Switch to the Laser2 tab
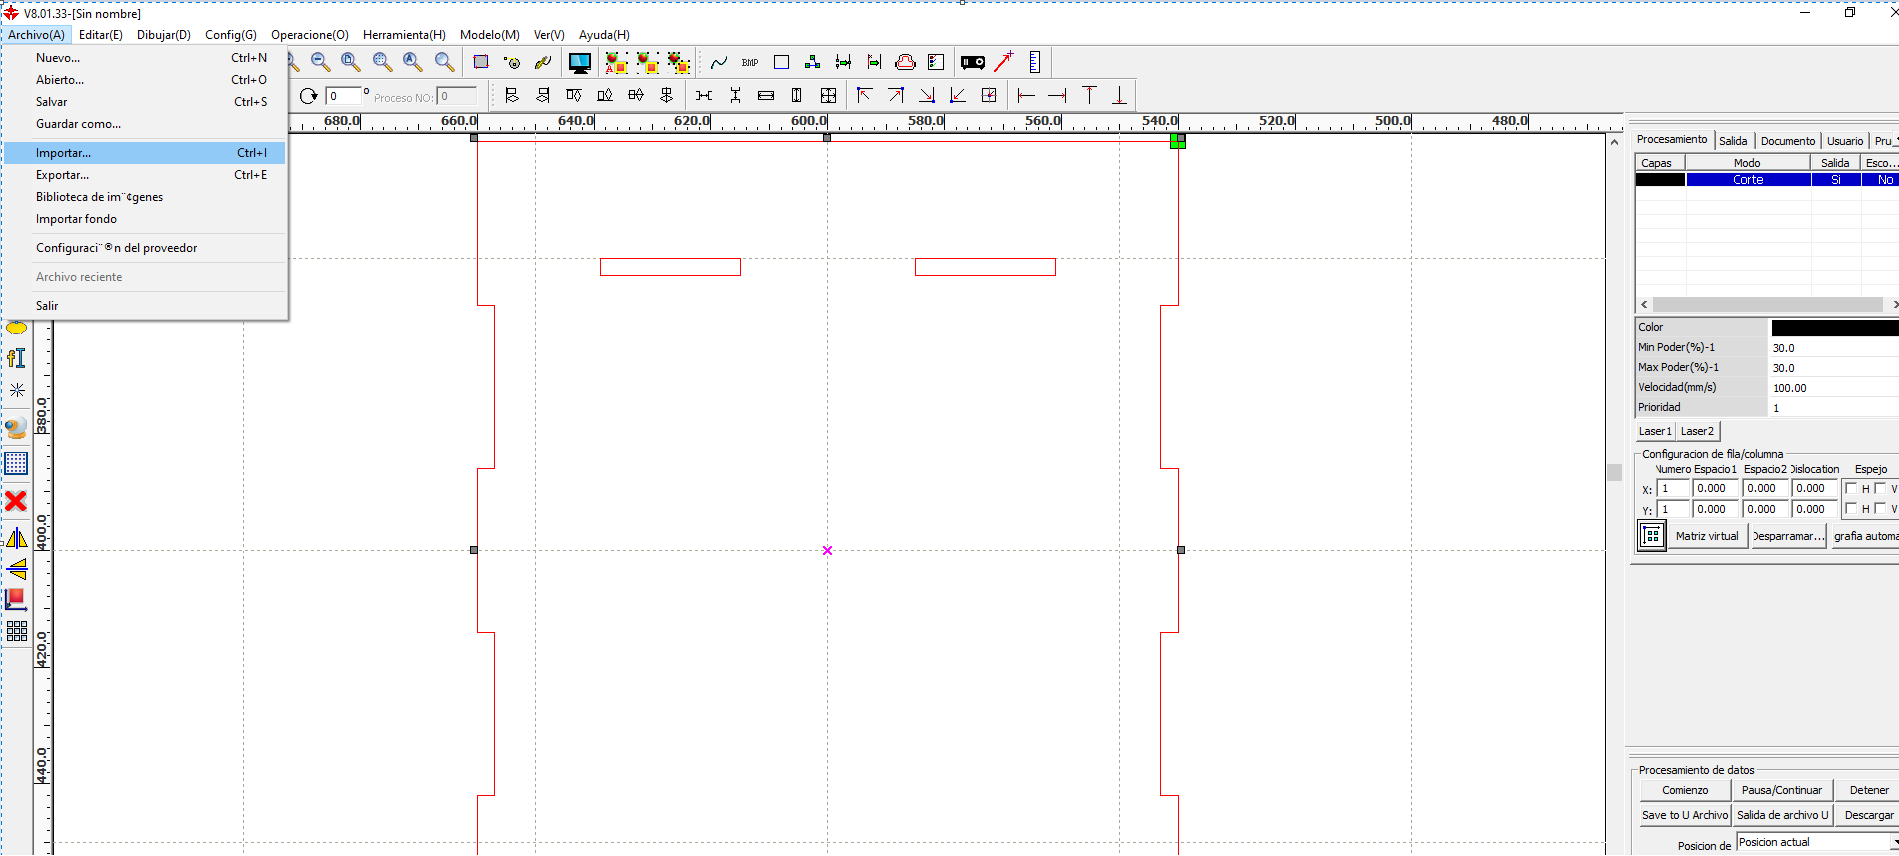Image resolution: width=1899 pixels, height=856 pixels. click(1697, 431)
